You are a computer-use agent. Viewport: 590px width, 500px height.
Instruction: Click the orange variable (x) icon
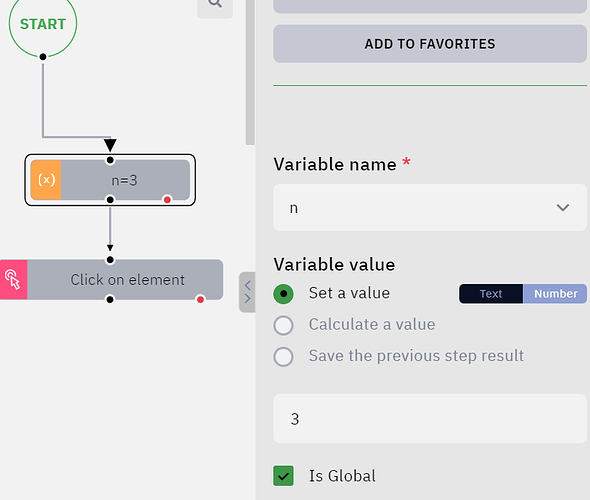[46, 180]
